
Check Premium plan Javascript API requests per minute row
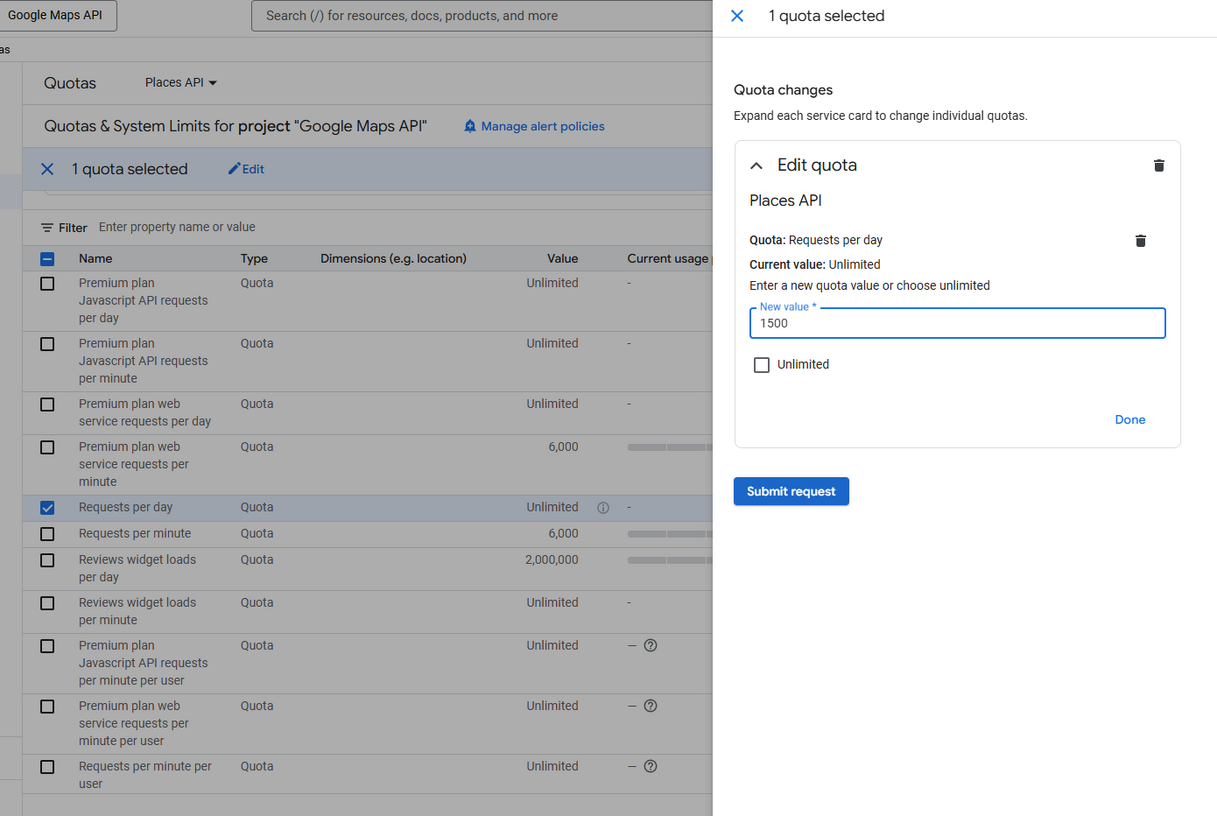[x=47, y=344]
